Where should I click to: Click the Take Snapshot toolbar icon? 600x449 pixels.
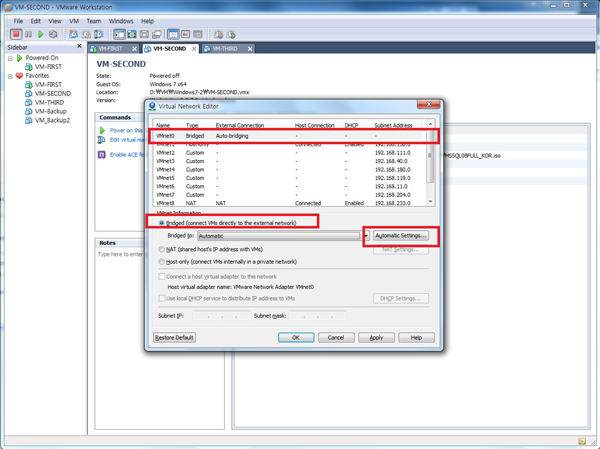coord(73,34)
